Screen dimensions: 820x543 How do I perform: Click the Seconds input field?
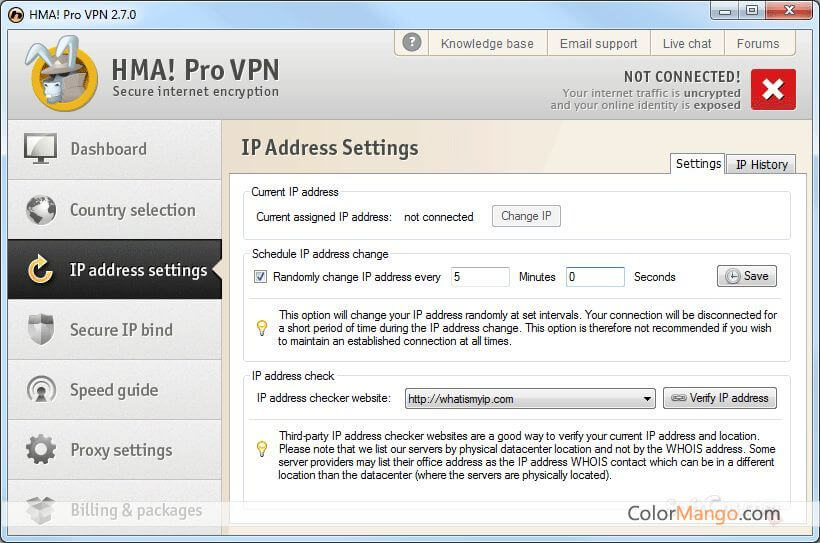coord(594,277)
